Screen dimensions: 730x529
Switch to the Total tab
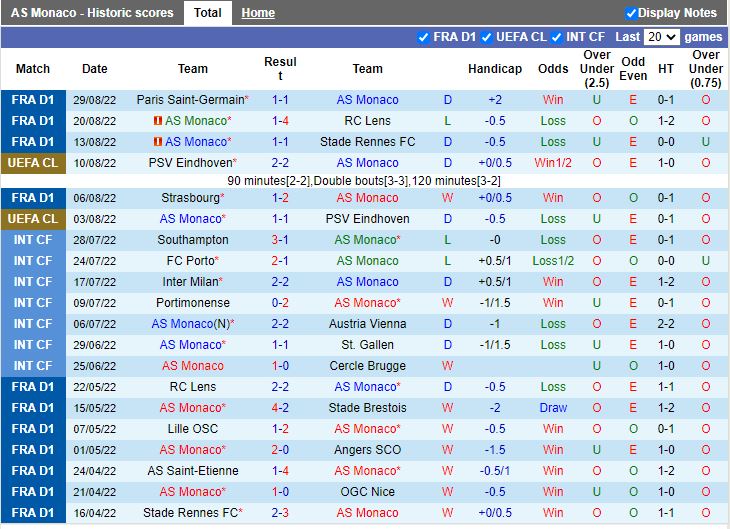(208, 13)
